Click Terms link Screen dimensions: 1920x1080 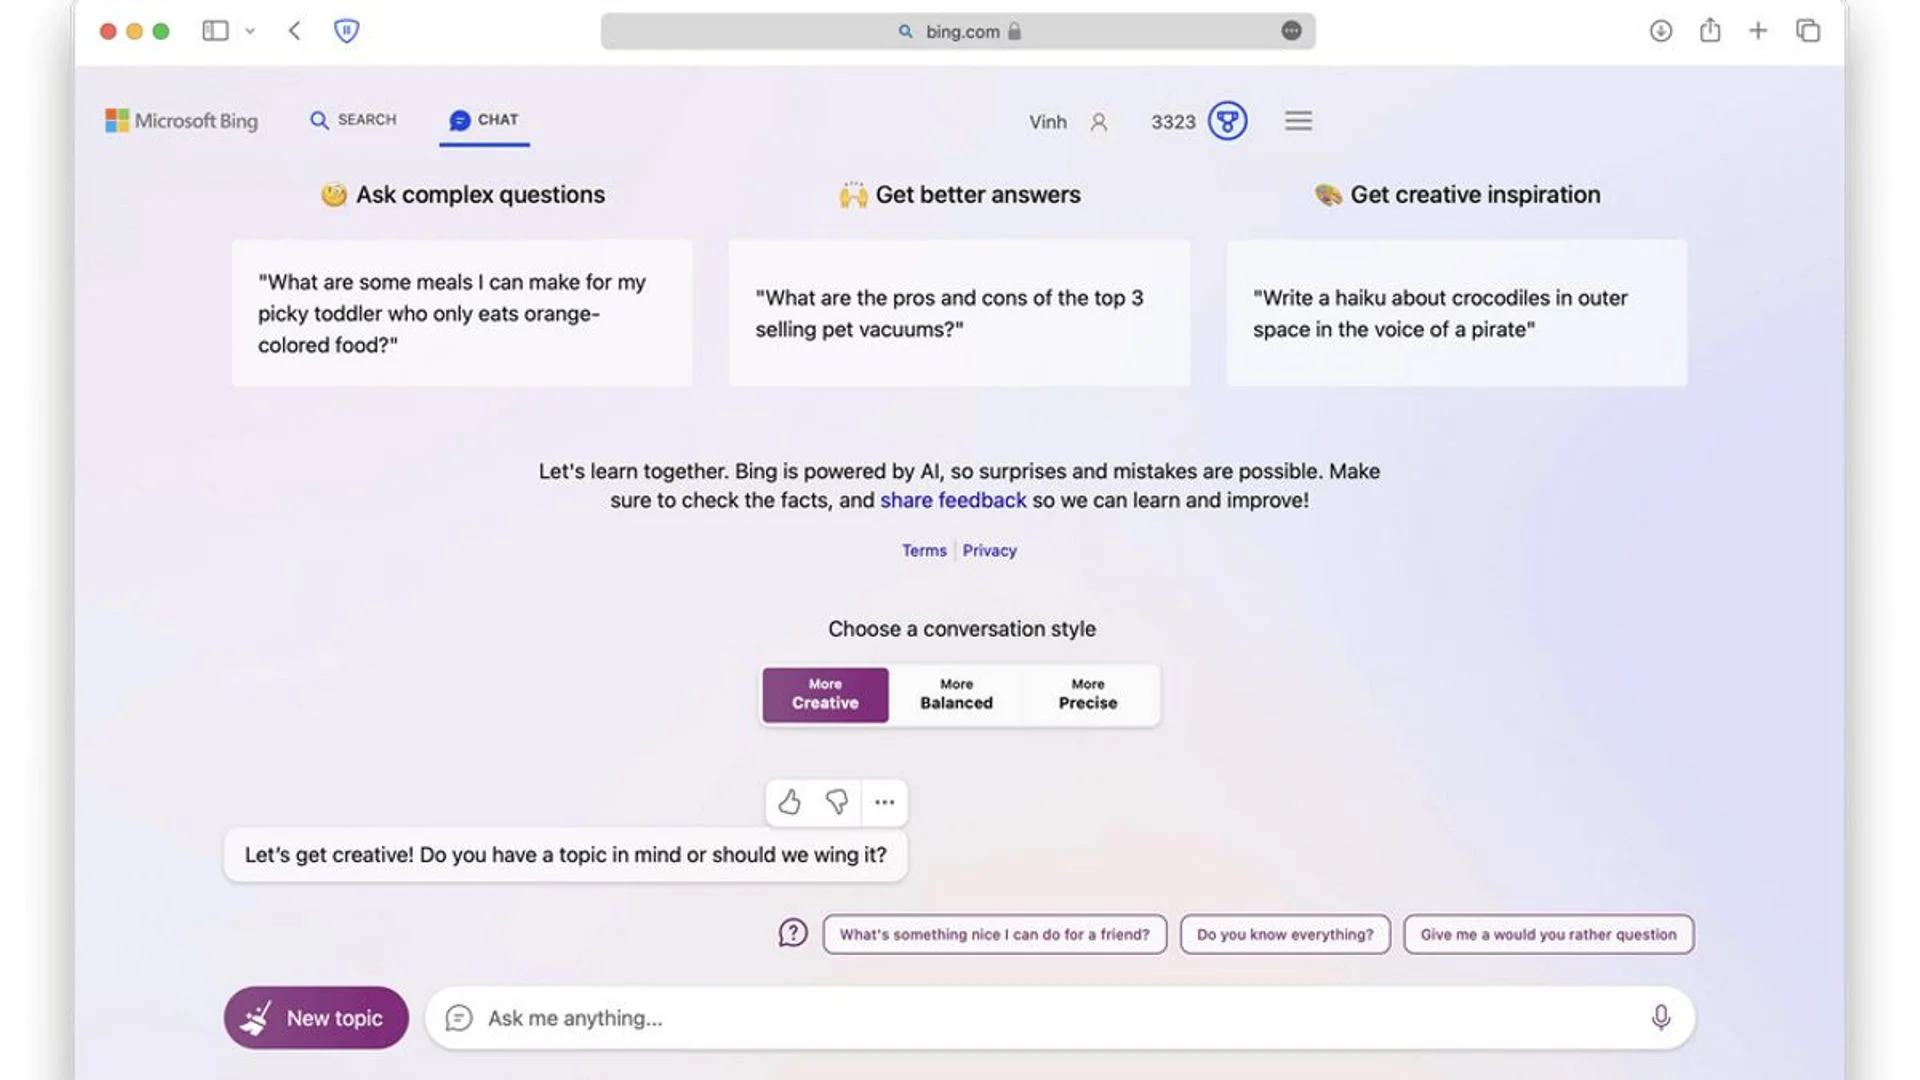click(924, 550)
